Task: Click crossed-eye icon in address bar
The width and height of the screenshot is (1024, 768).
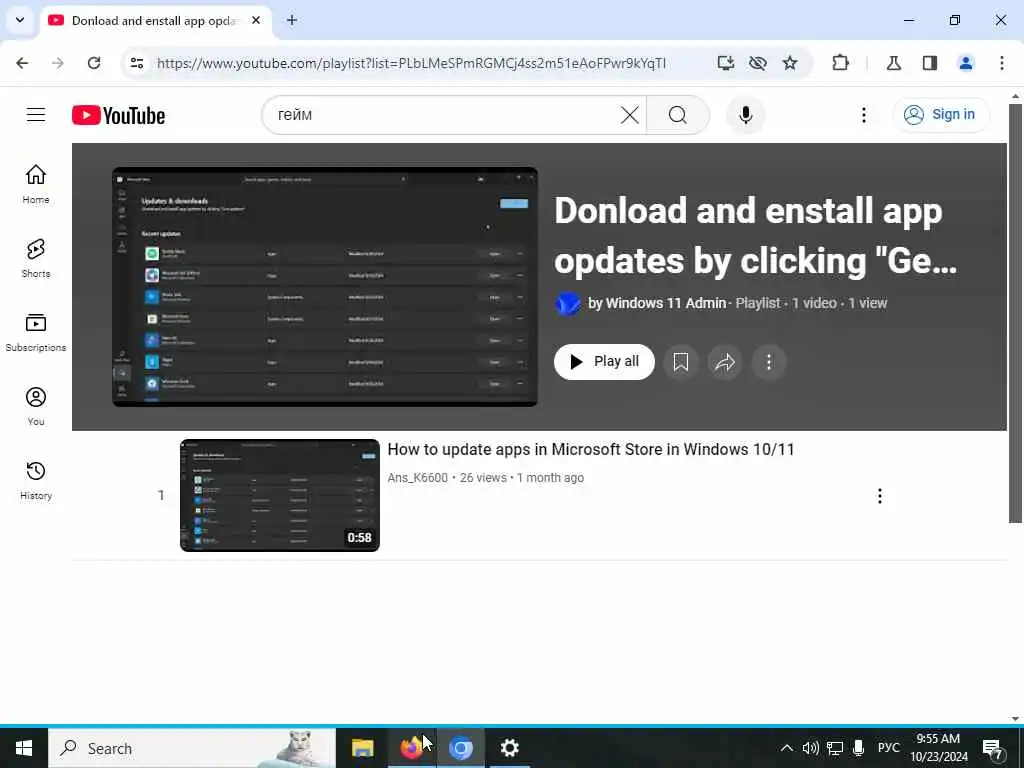Action: pyautogui.click(x=758, y=63)
